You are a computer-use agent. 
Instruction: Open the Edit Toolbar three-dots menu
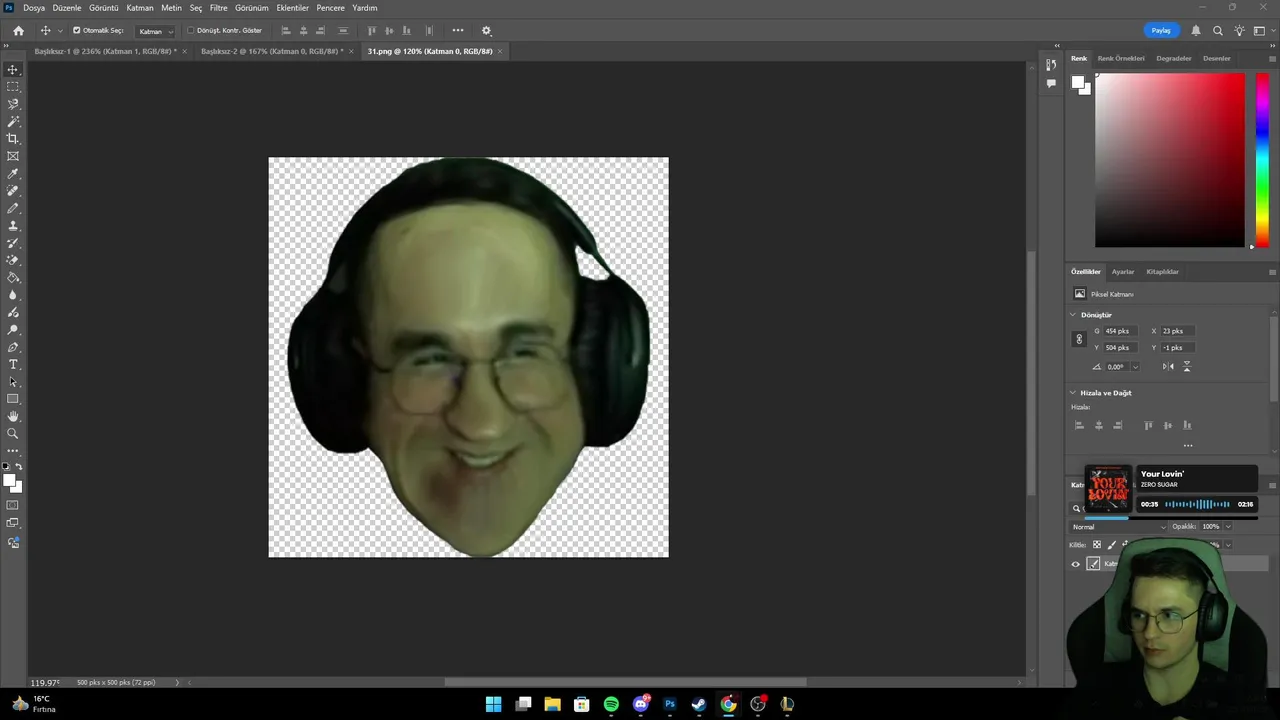point(13,451)
